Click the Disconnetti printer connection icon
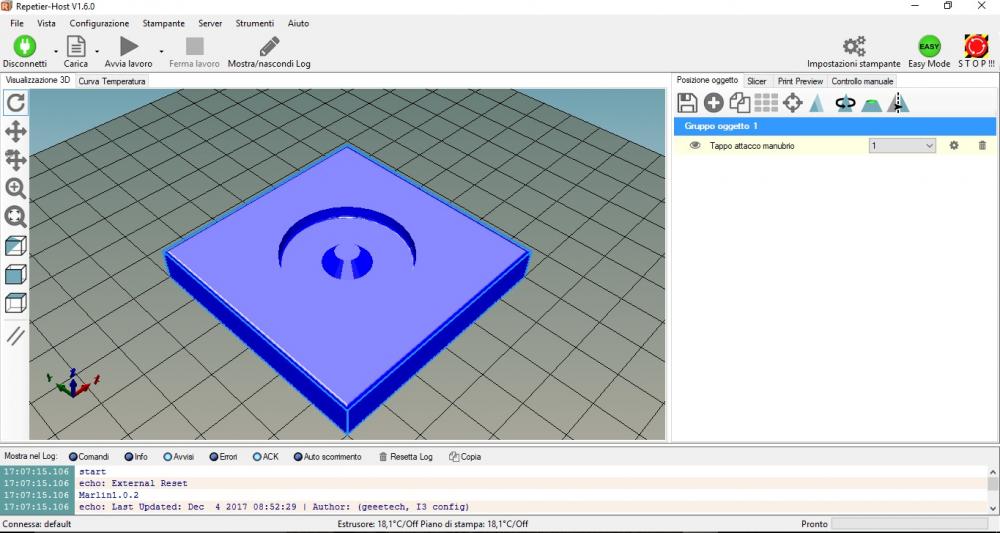The image size is (1000, 533). point(24,47)
